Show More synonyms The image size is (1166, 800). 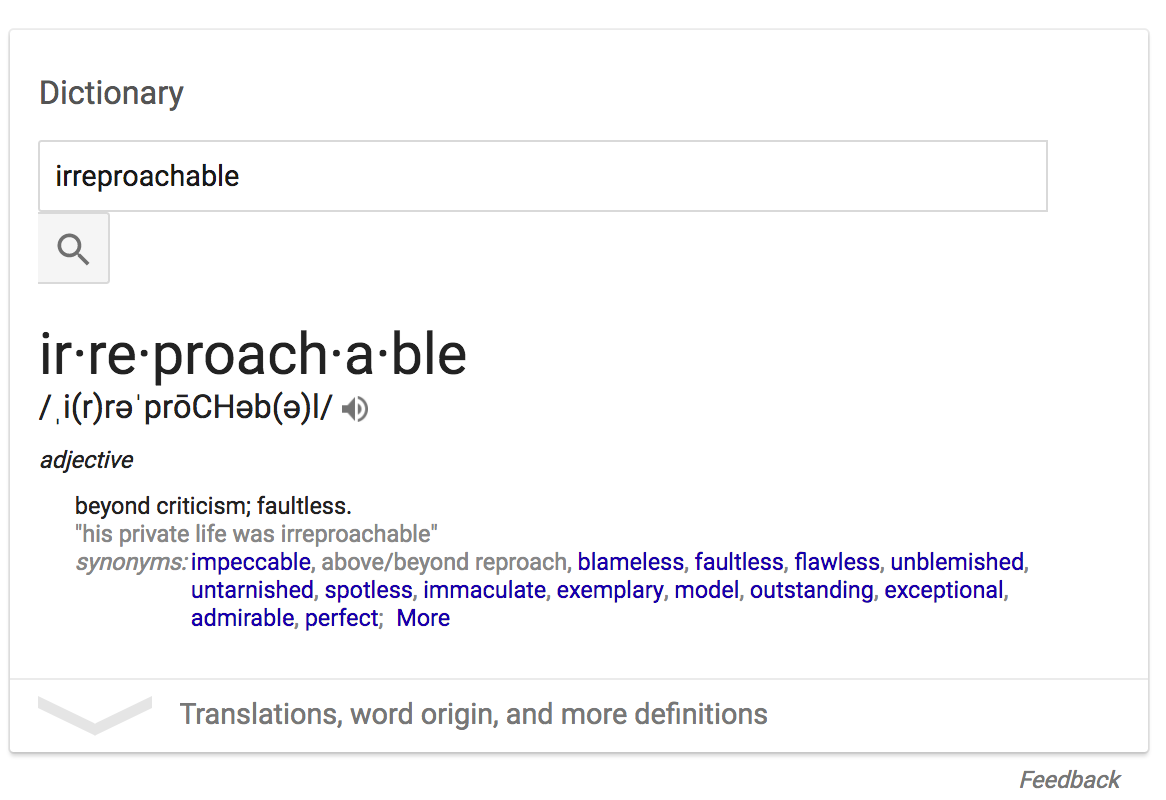[x=423, y=618]
